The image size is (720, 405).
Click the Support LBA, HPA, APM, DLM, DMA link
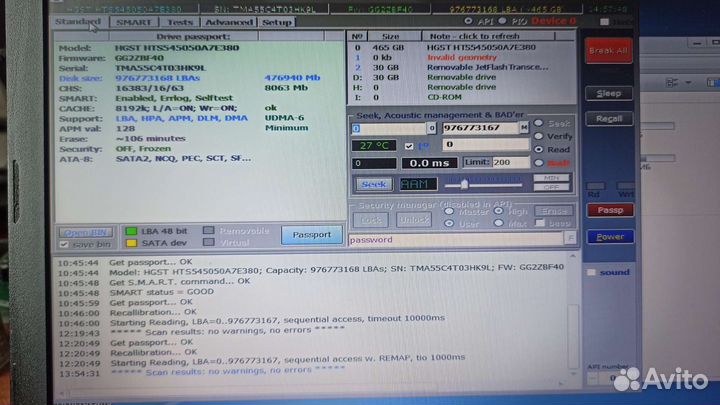[181, 118]
